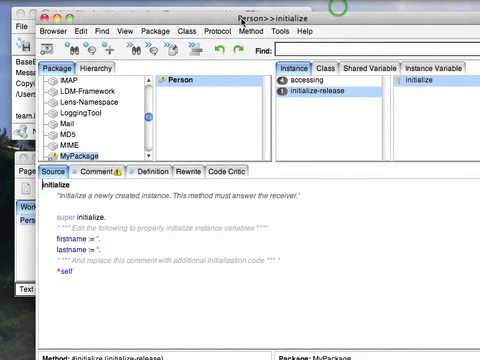Open the Find menu
Image resolution: width=480 pixels, height=360 pixels.
(102, 31)
